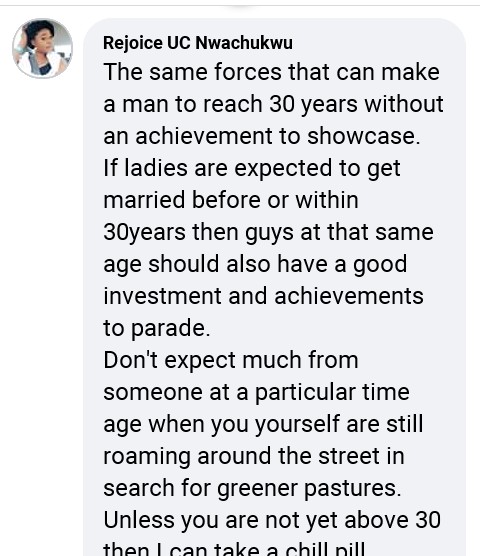
Task: Open Rejoice UC Nwachukwu's profile picture
Action: coord(43,48)
